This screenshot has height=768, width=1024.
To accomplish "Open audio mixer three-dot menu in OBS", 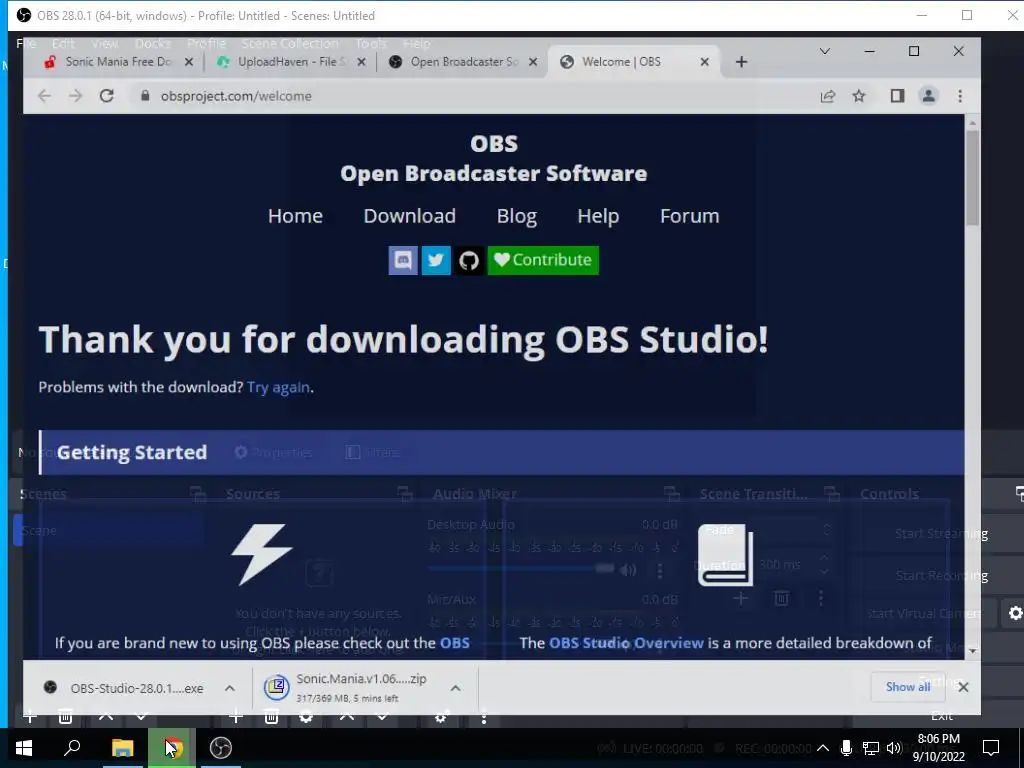I will click(x=483, y=716).
